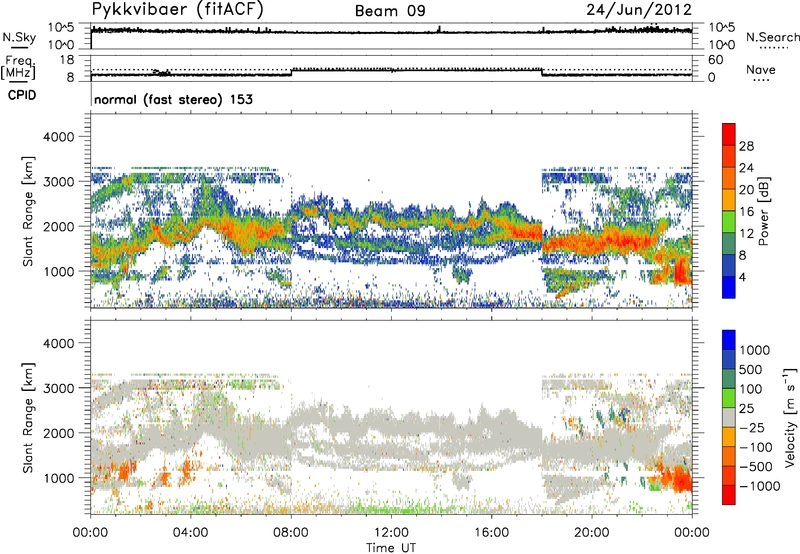
Task: Click the 'Slant Range [km]' label of power panel
Action: (x=28, y=211)
